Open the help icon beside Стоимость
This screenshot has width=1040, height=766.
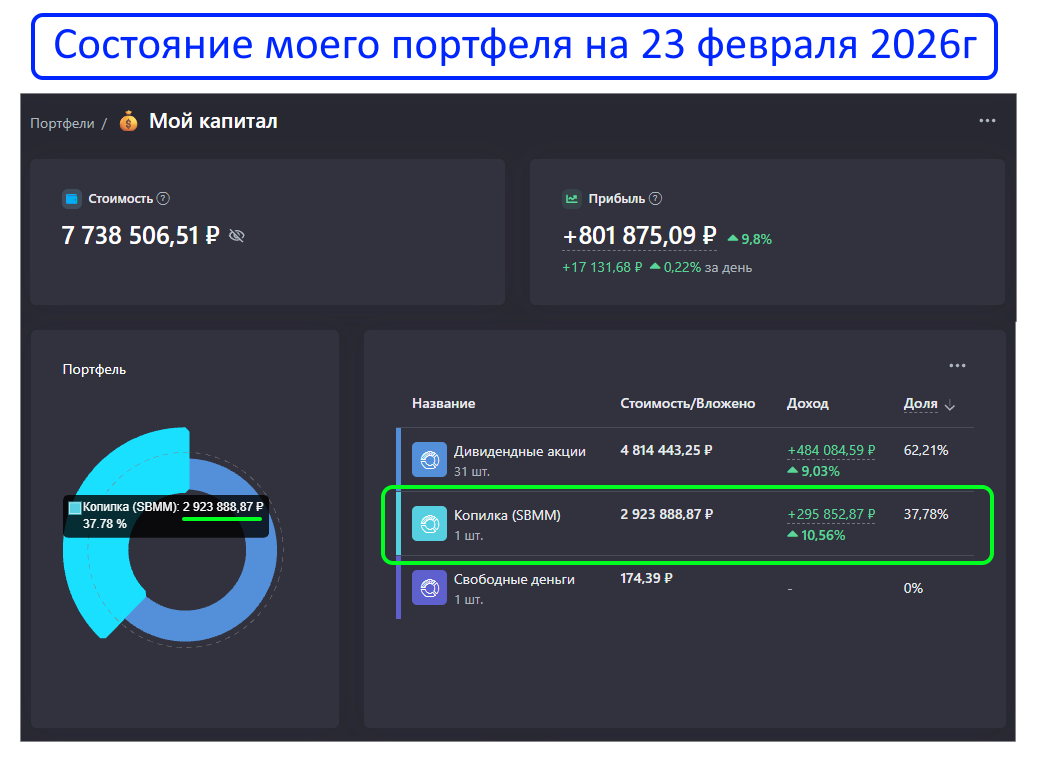click(x=164, y=198)
